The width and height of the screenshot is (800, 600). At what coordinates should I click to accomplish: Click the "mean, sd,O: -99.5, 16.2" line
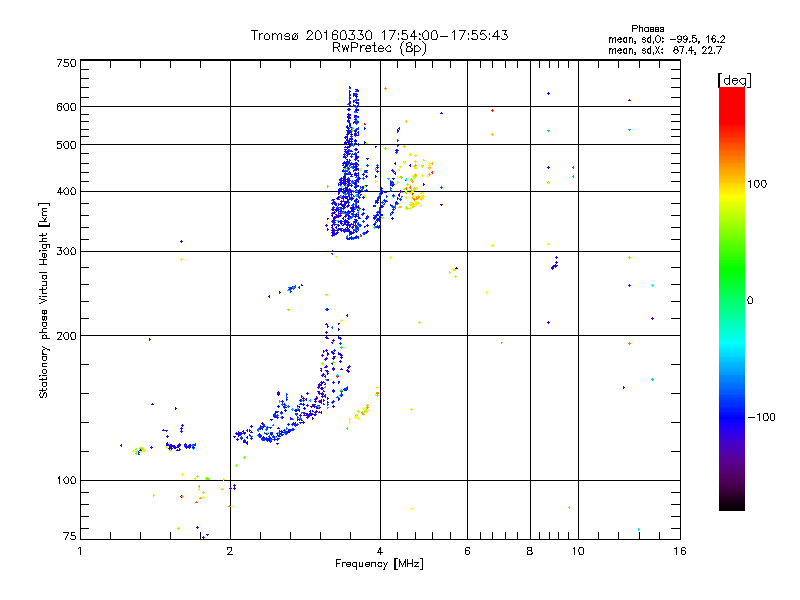(x=666, y=39)
